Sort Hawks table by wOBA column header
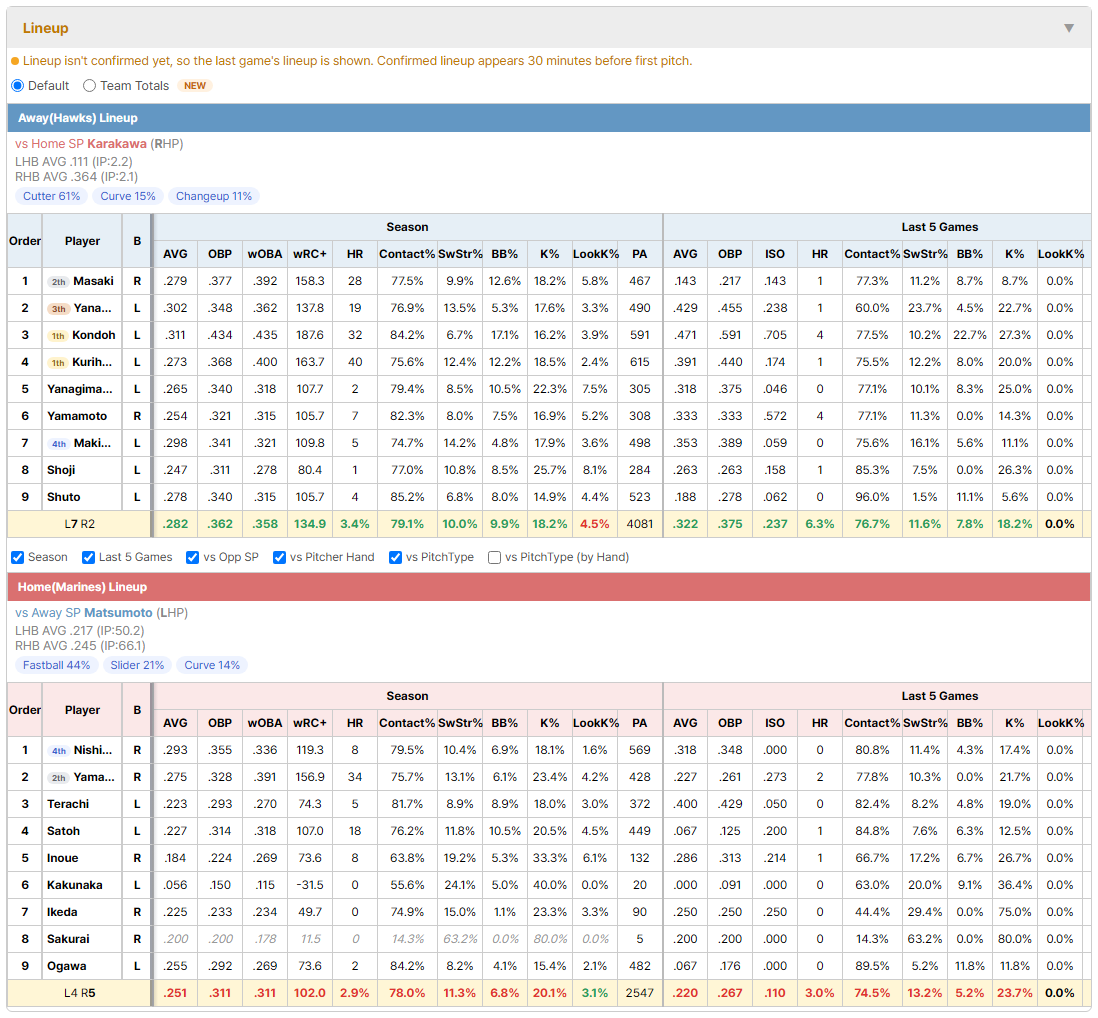 [x=265, y=254]
